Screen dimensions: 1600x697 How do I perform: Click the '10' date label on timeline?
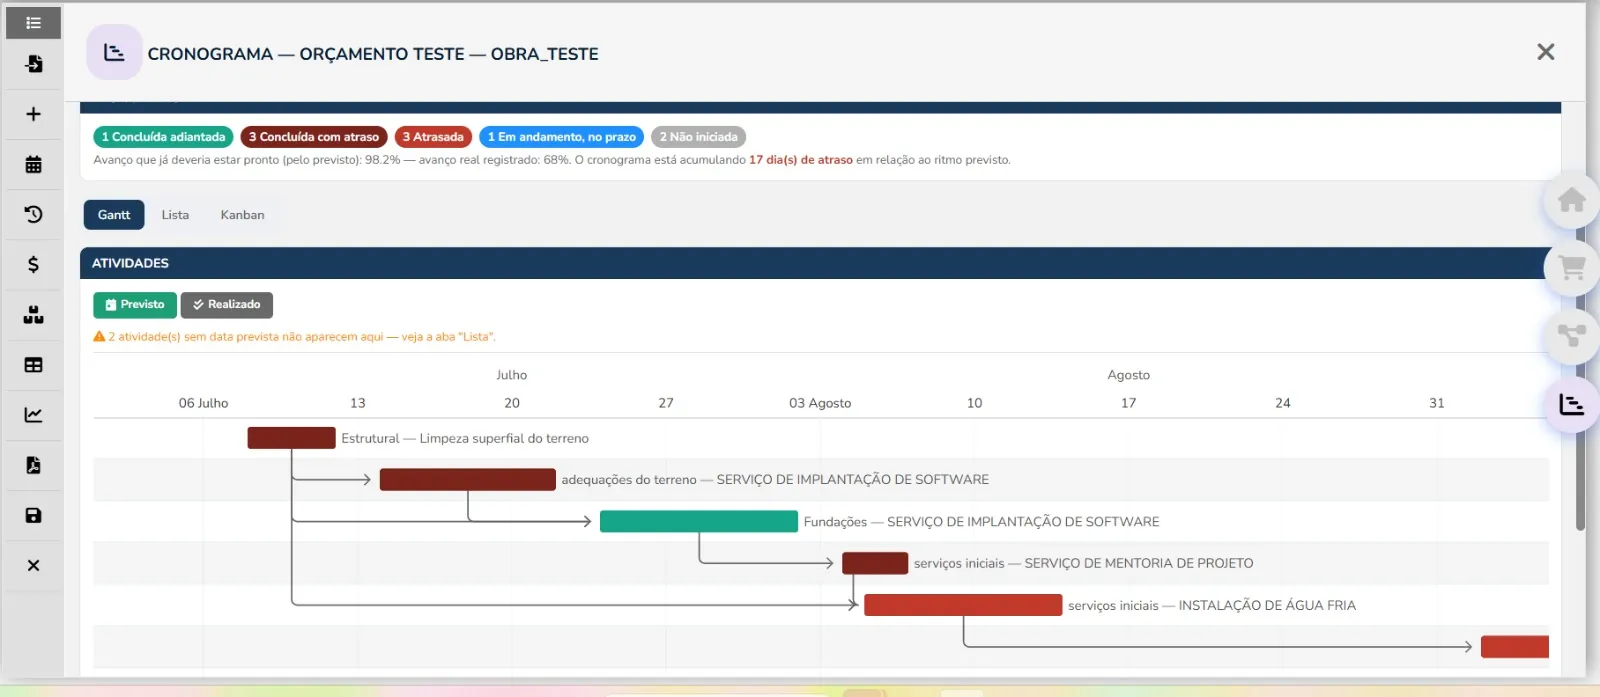coord(975,403)
